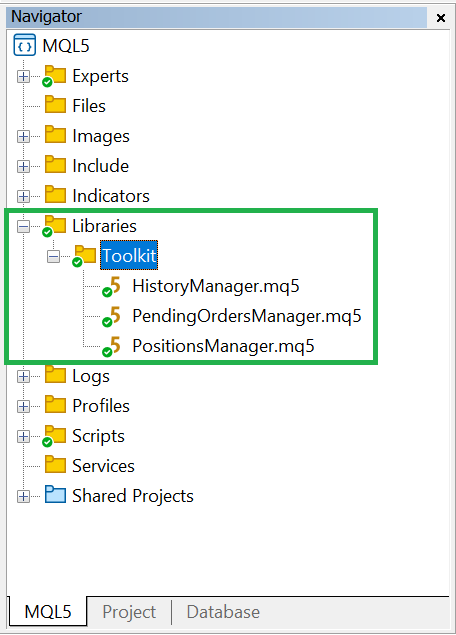
Task: Click the Experts folder icon
Action: coord(54,76)
